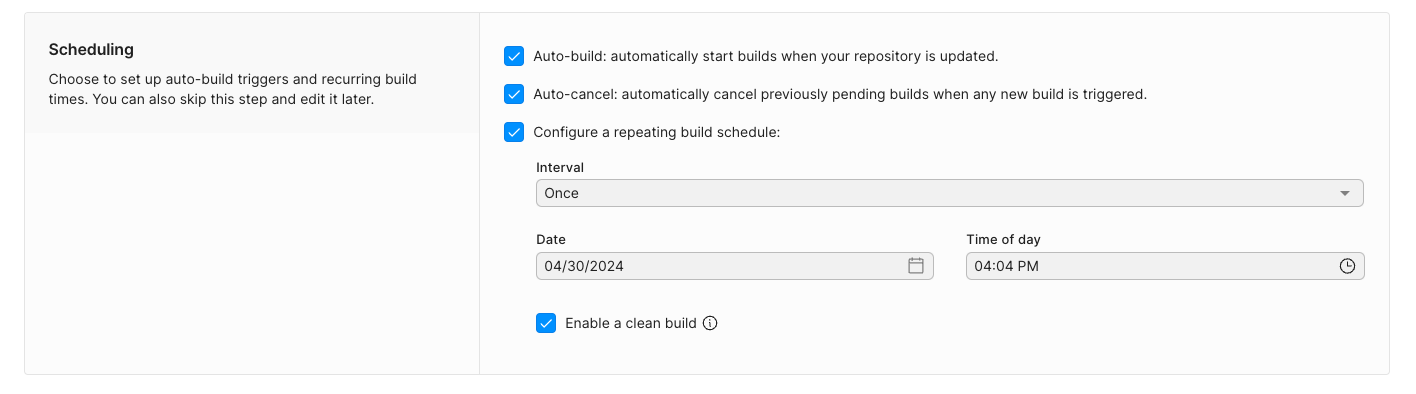Open the calendar picker icon in Date field
The image size is (1416, 394).
point(915,266)
